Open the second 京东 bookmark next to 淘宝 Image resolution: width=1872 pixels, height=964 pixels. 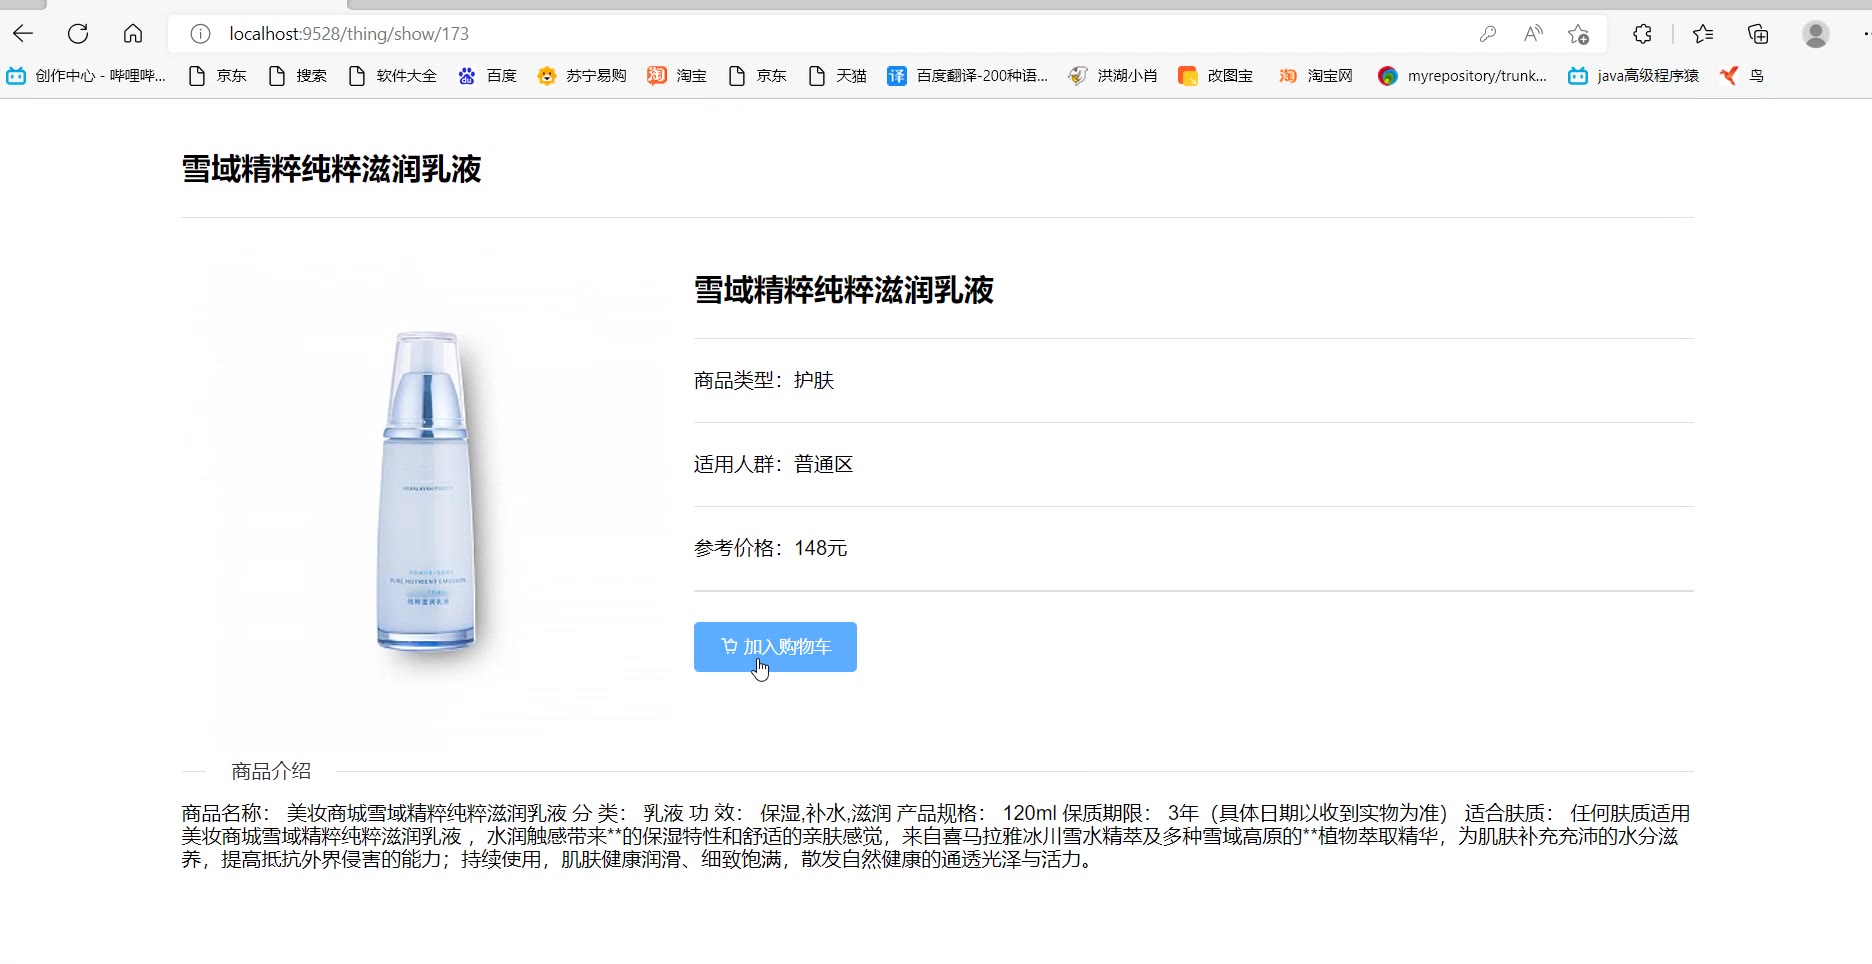757,76
